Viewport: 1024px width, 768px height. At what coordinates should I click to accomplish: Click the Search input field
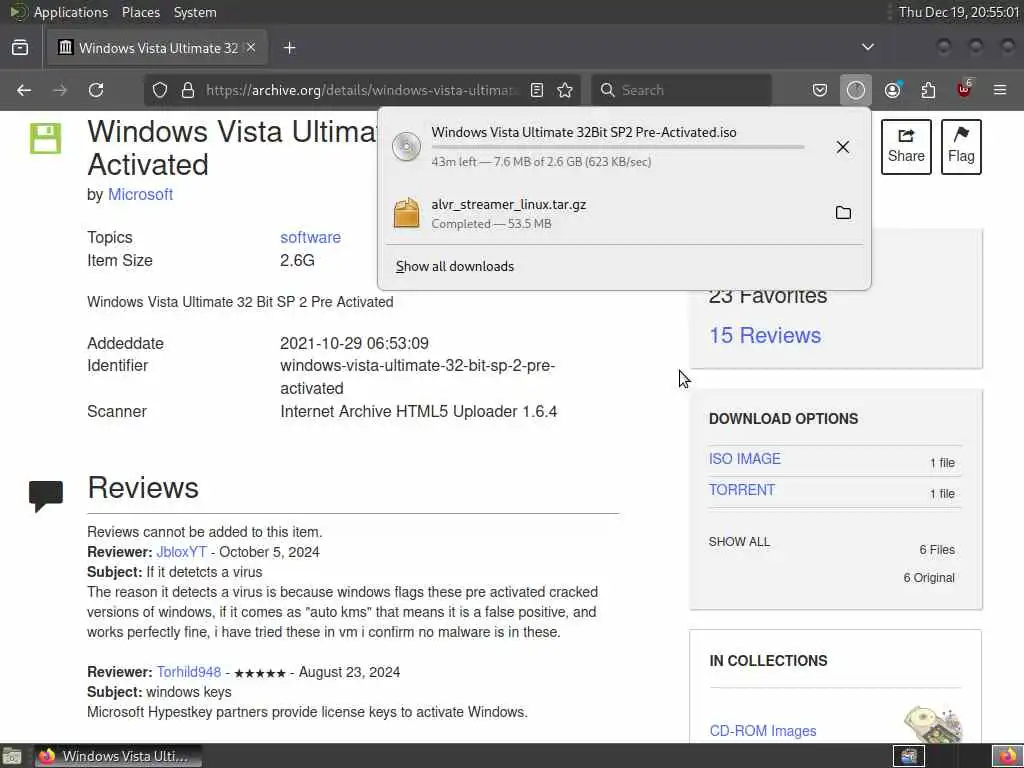point(682,90)
